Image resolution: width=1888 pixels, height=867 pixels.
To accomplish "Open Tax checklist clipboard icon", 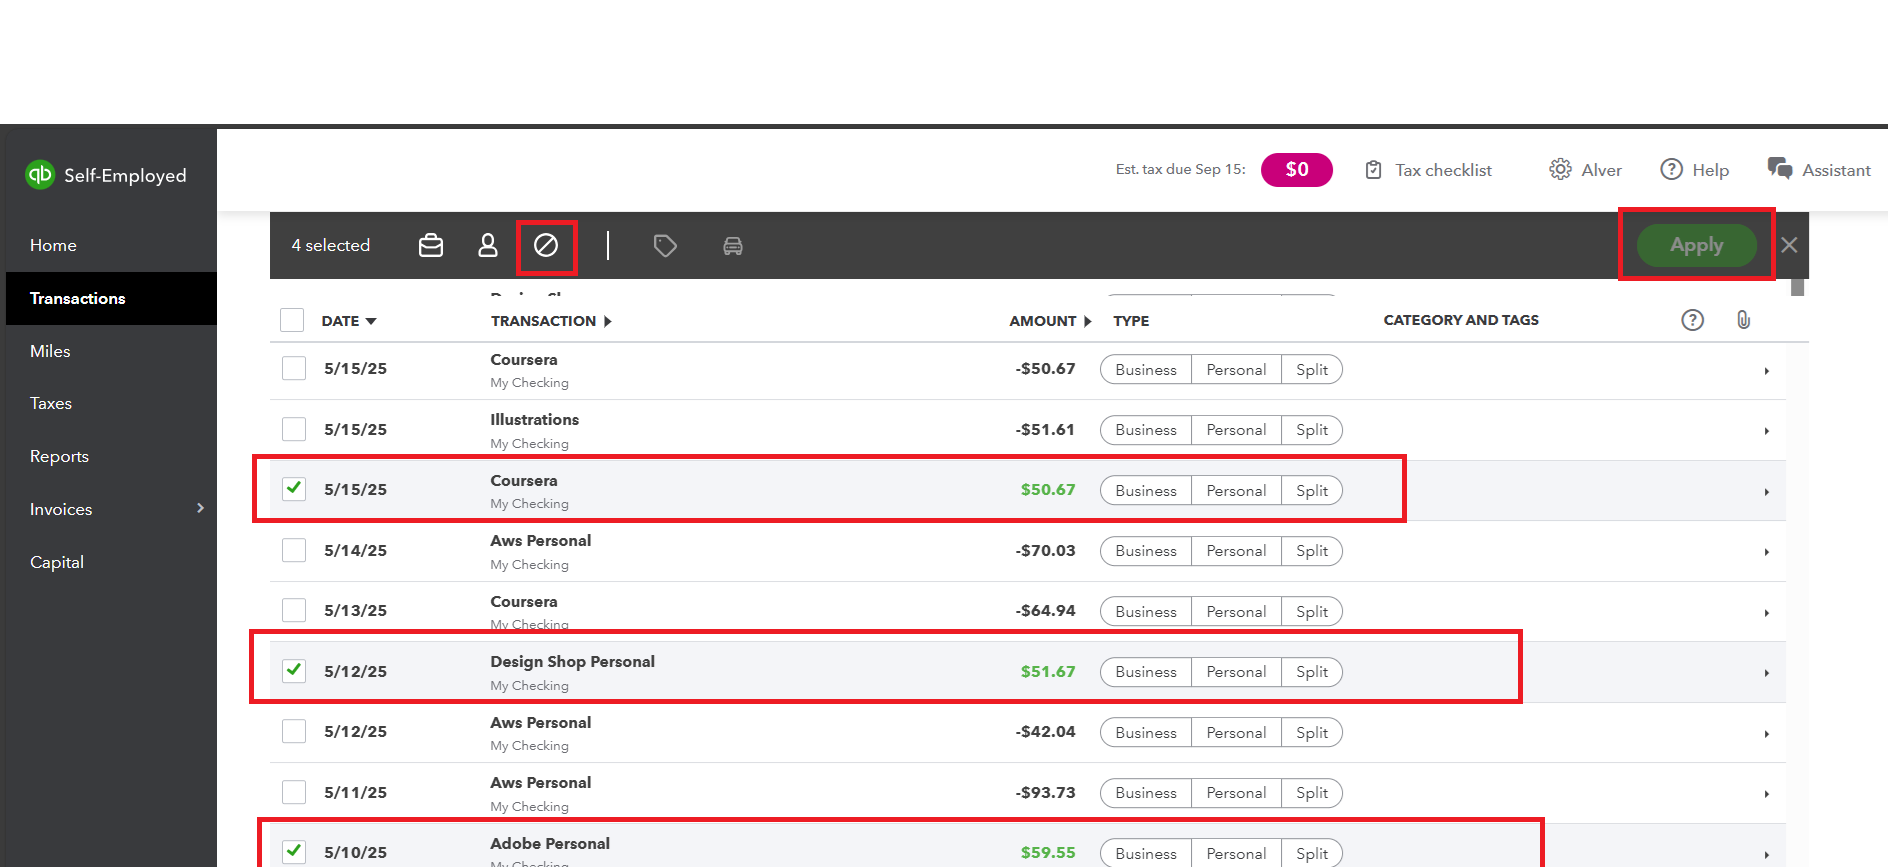I will pyautogui.click(x=1374, y=170).
